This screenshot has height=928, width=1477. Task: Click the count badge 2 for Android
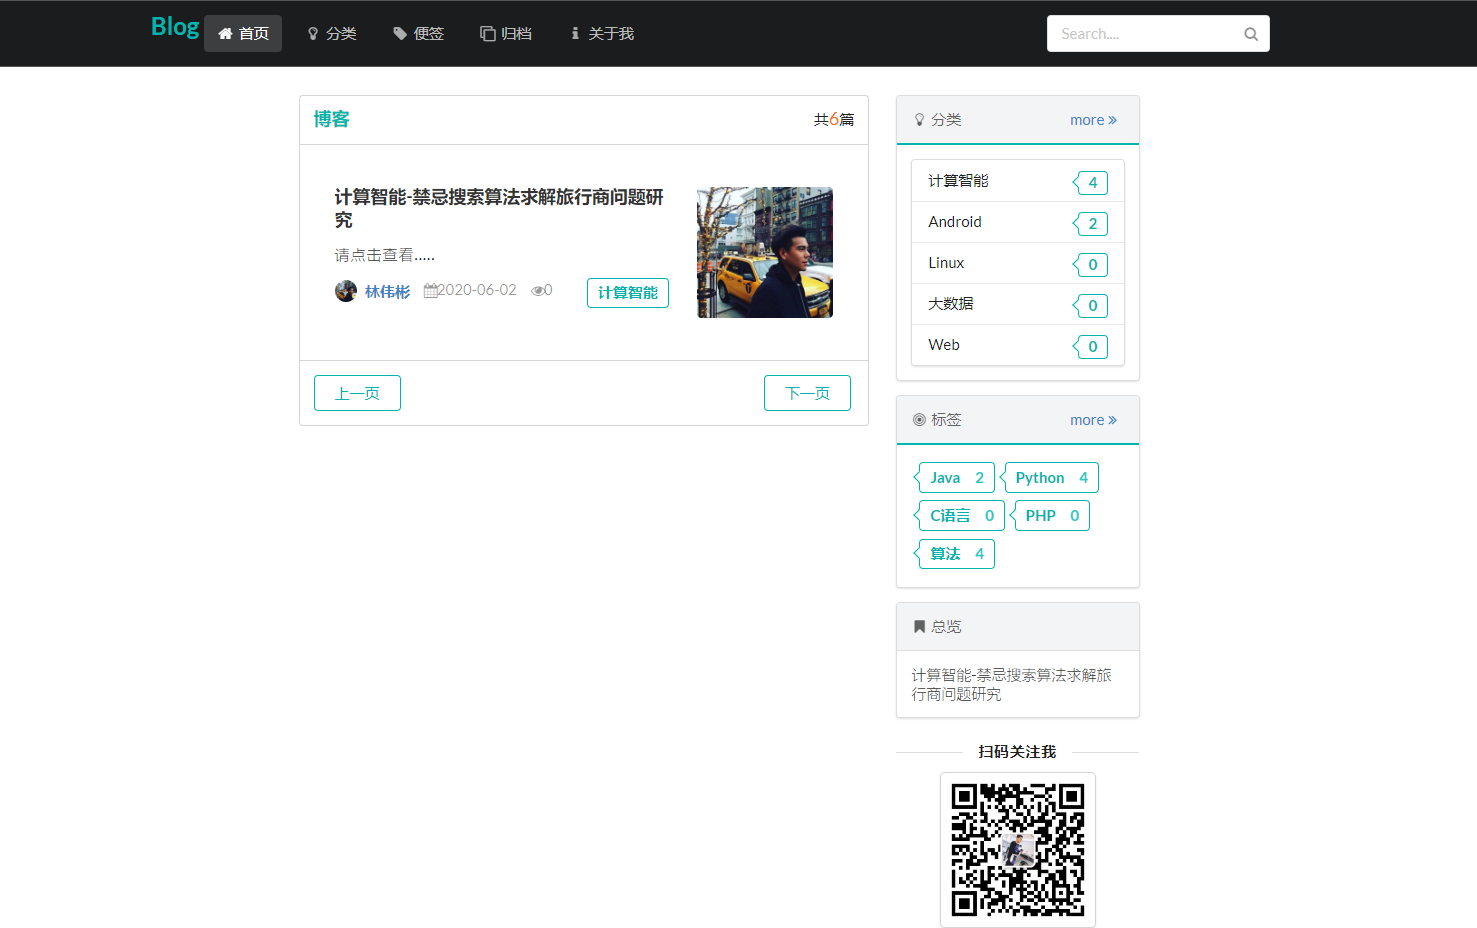click(1091, 224)
